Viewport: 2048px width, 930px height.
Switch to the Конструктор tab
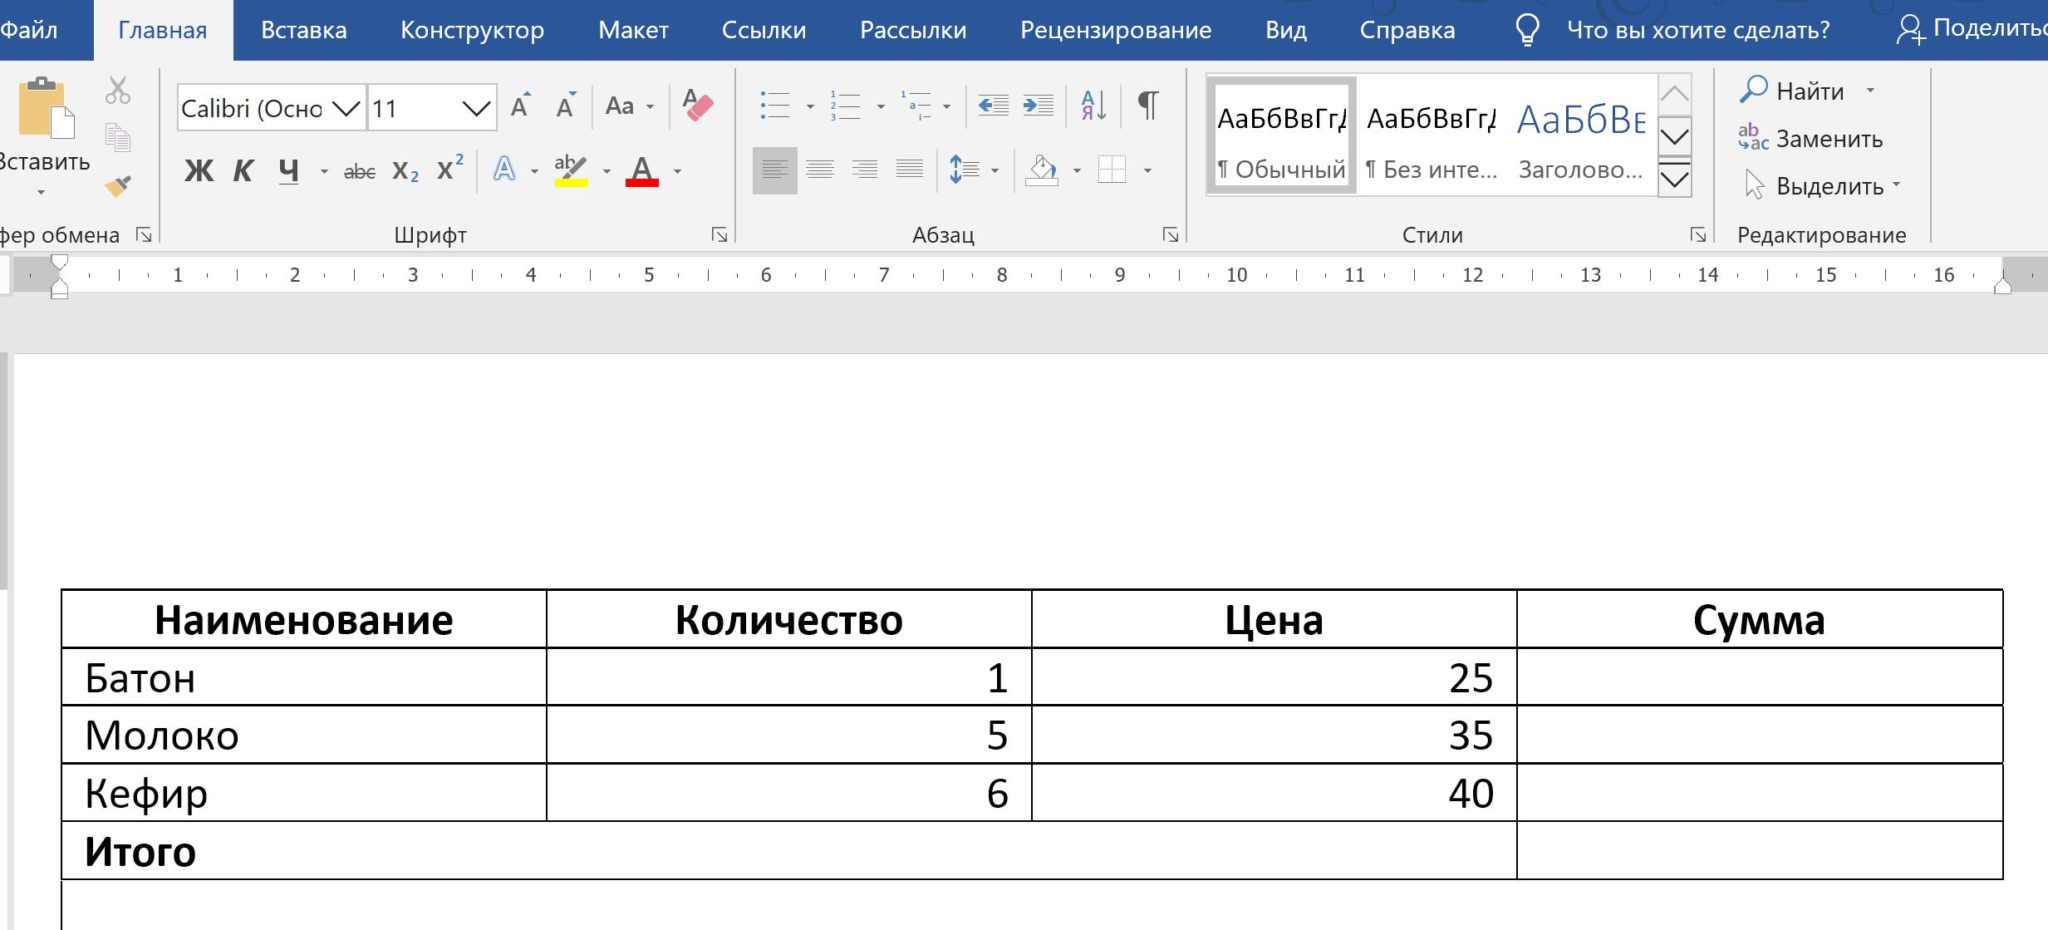[x=472, y=30]
